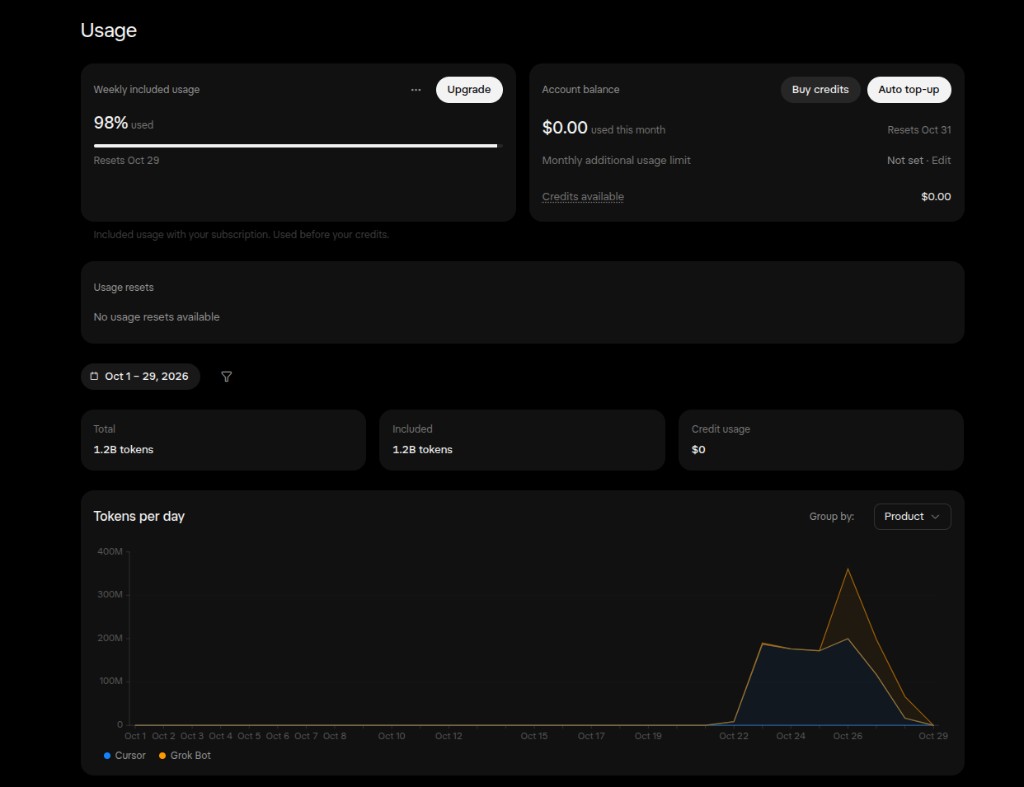Viewport: 1024px width, 787px height.
Task: Click the Usage page heading
Action: click(x=108, y=30)
